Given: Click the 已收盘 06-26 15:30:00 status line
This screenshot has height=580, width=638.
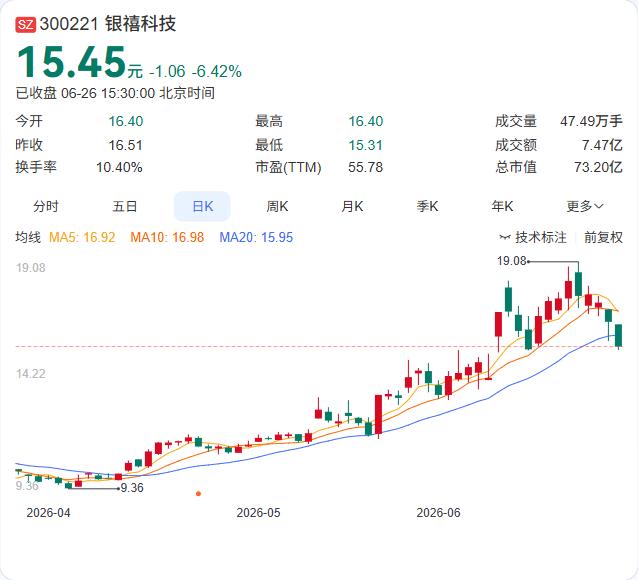Looking at the screenshot, I should click(115, 93).
